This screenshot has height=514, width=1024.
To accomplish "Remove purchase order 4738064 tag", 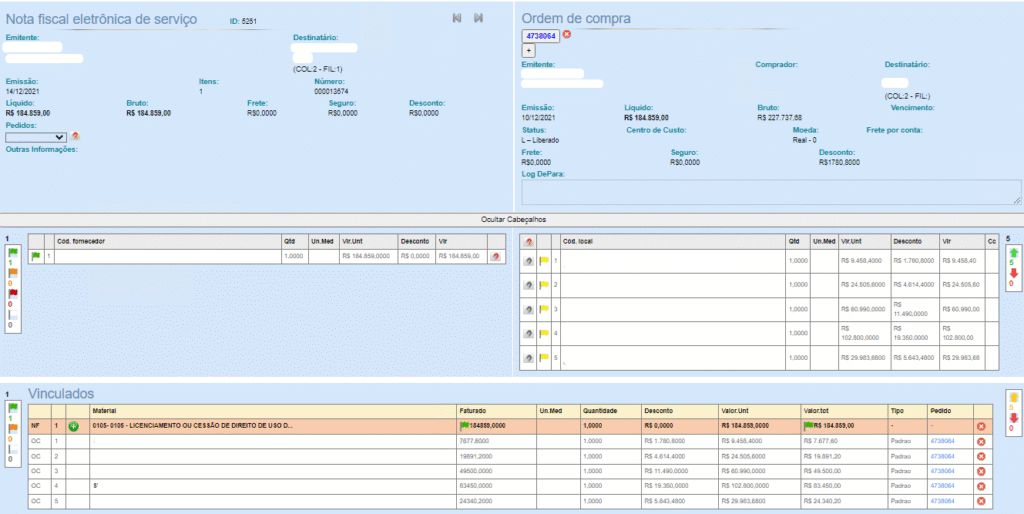I will pos(567,35).
